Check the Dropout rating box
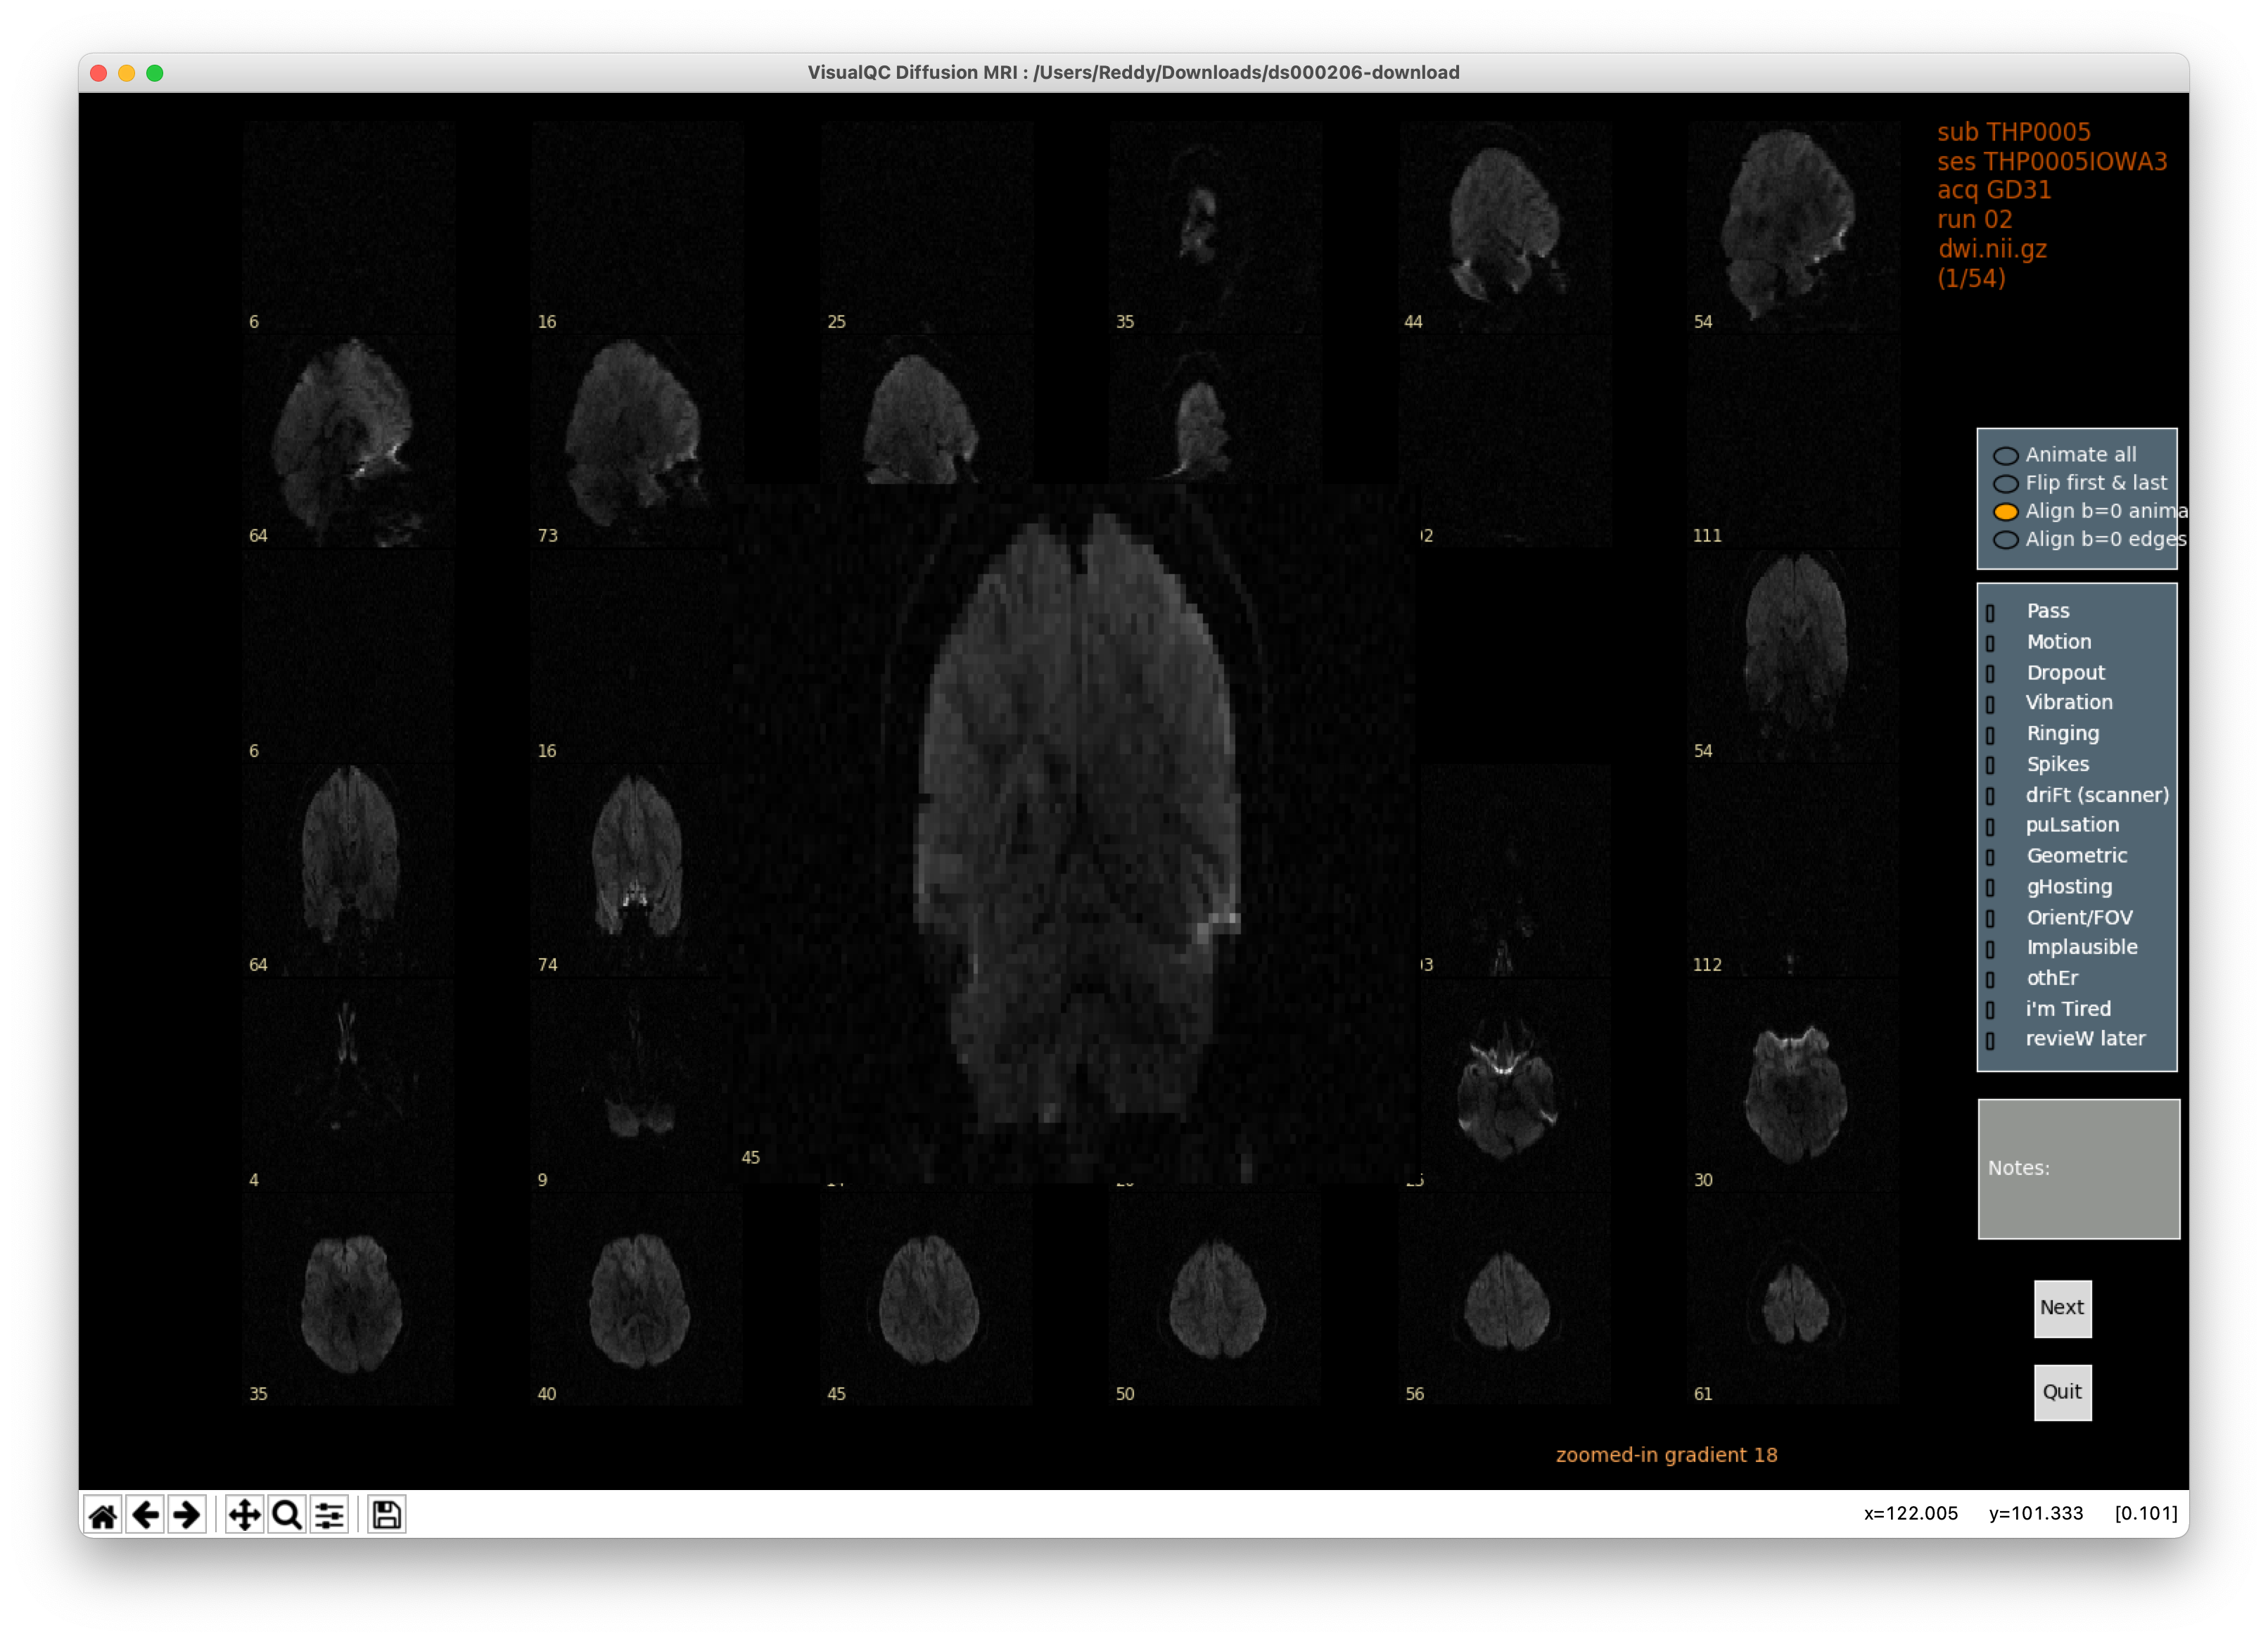Image resolution: width=2268 pixels, height=1642 pixels. pyautogui.click(x=1990, y=673)
